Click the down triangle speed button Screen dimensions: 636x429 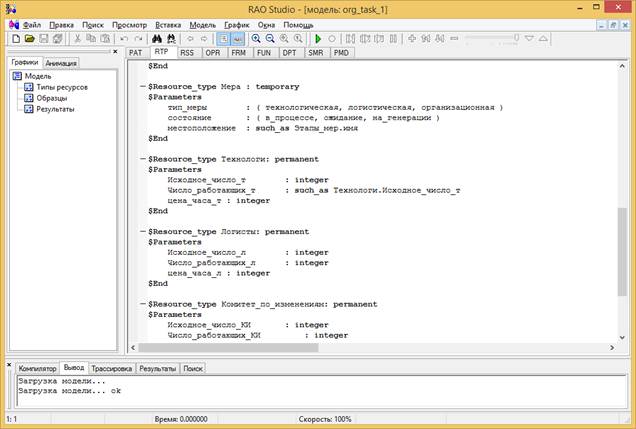529,39
